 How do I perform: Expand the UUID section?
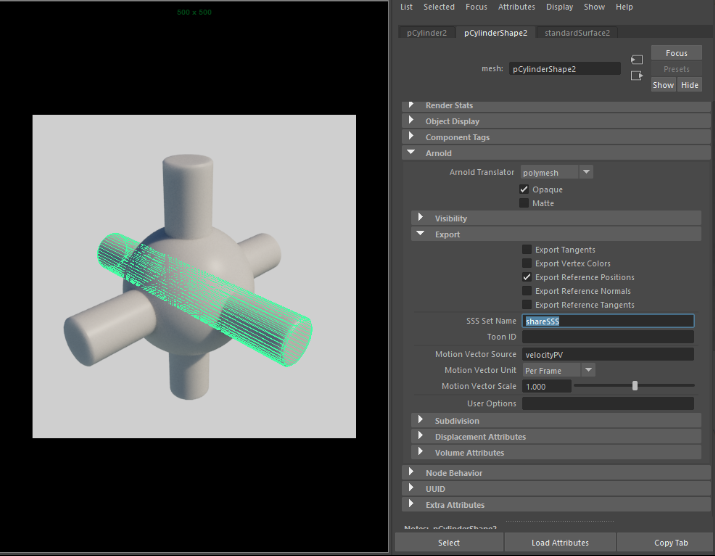[x=556, y=489]
